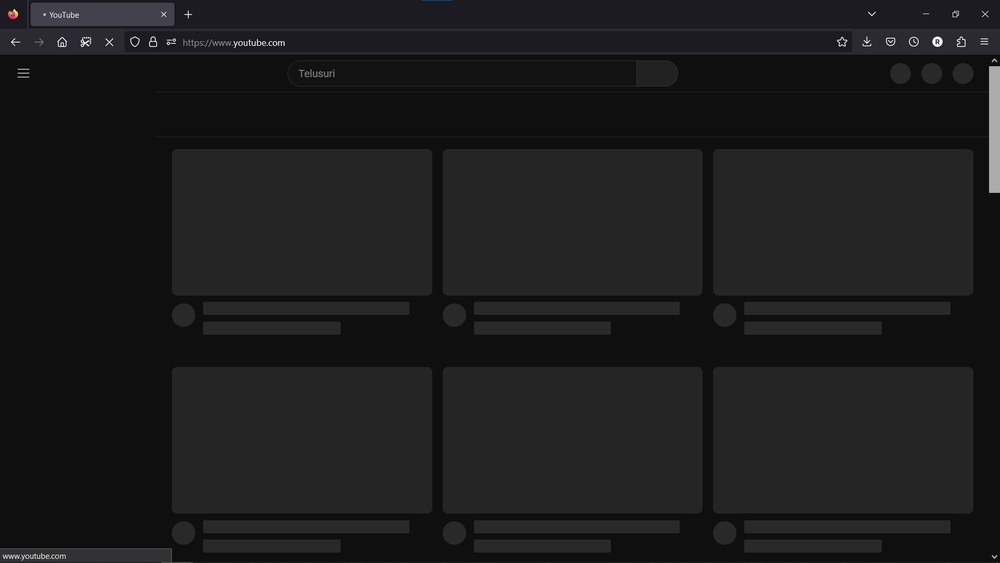Click the Firefox Home button
Viewport: 1000px width, 563px height.
click(x=62, y=42)
